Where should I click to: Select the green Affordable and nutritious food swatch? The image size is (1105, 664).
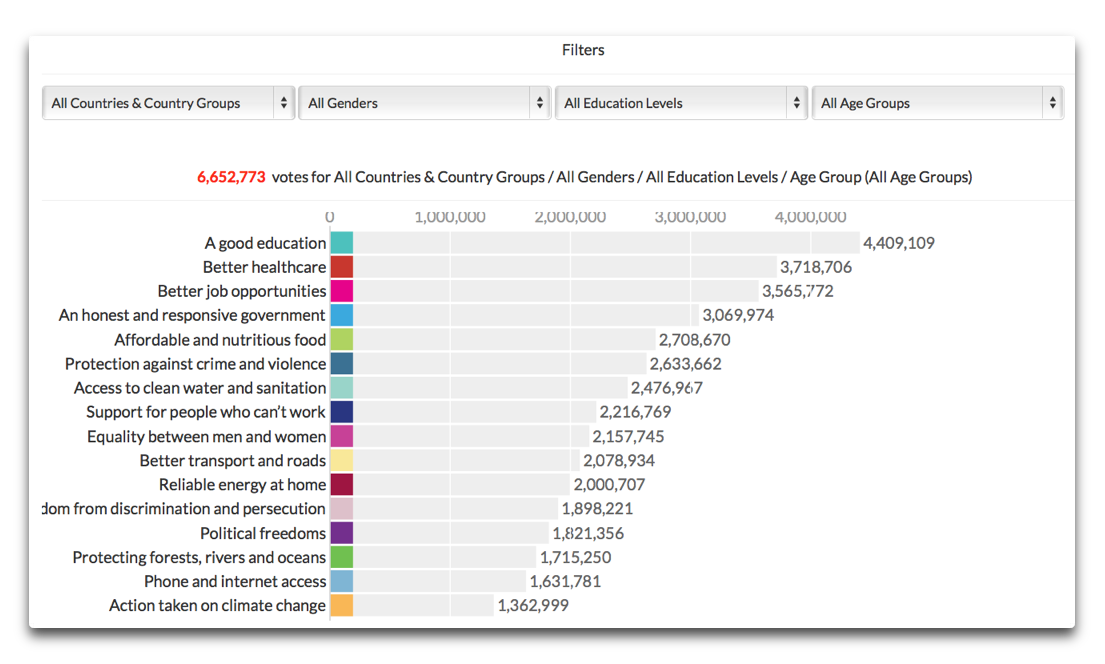pos(342,340)
